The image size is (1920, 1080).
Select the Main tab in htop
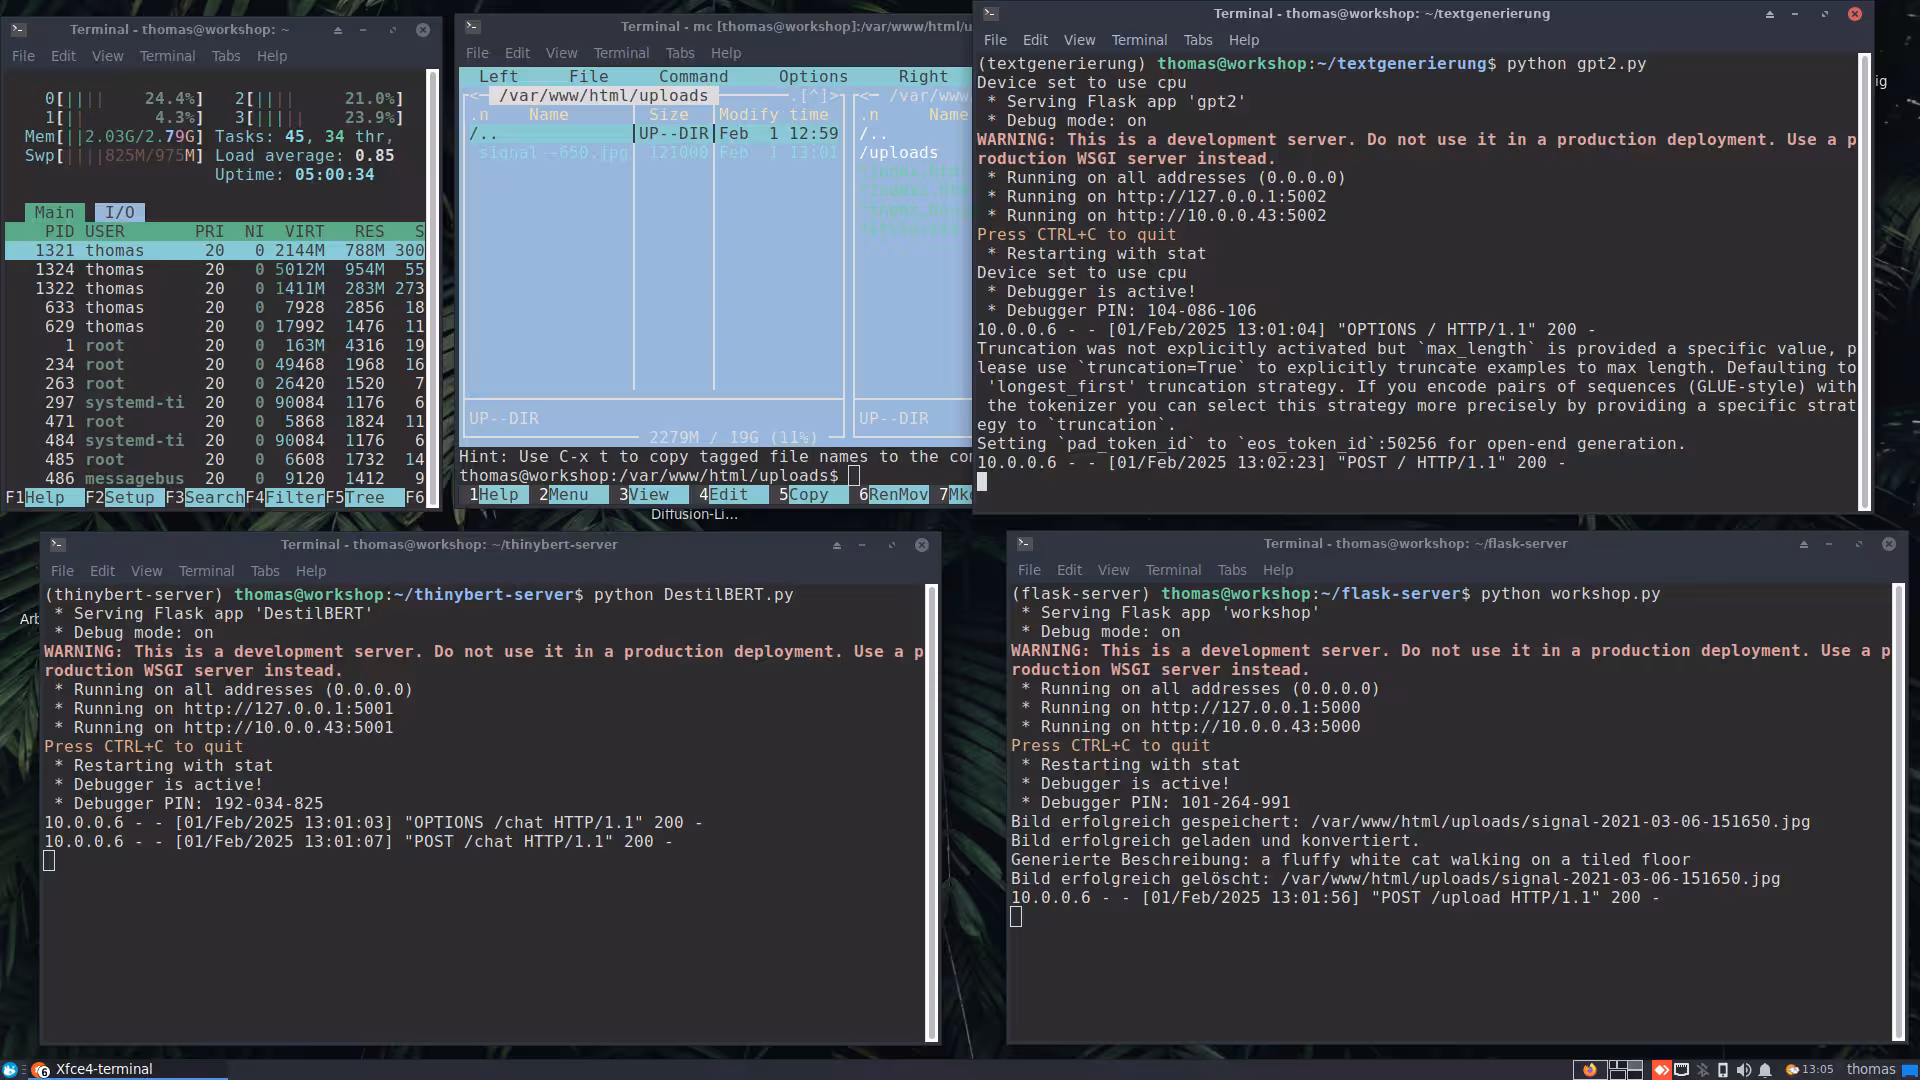pos(54,212)
